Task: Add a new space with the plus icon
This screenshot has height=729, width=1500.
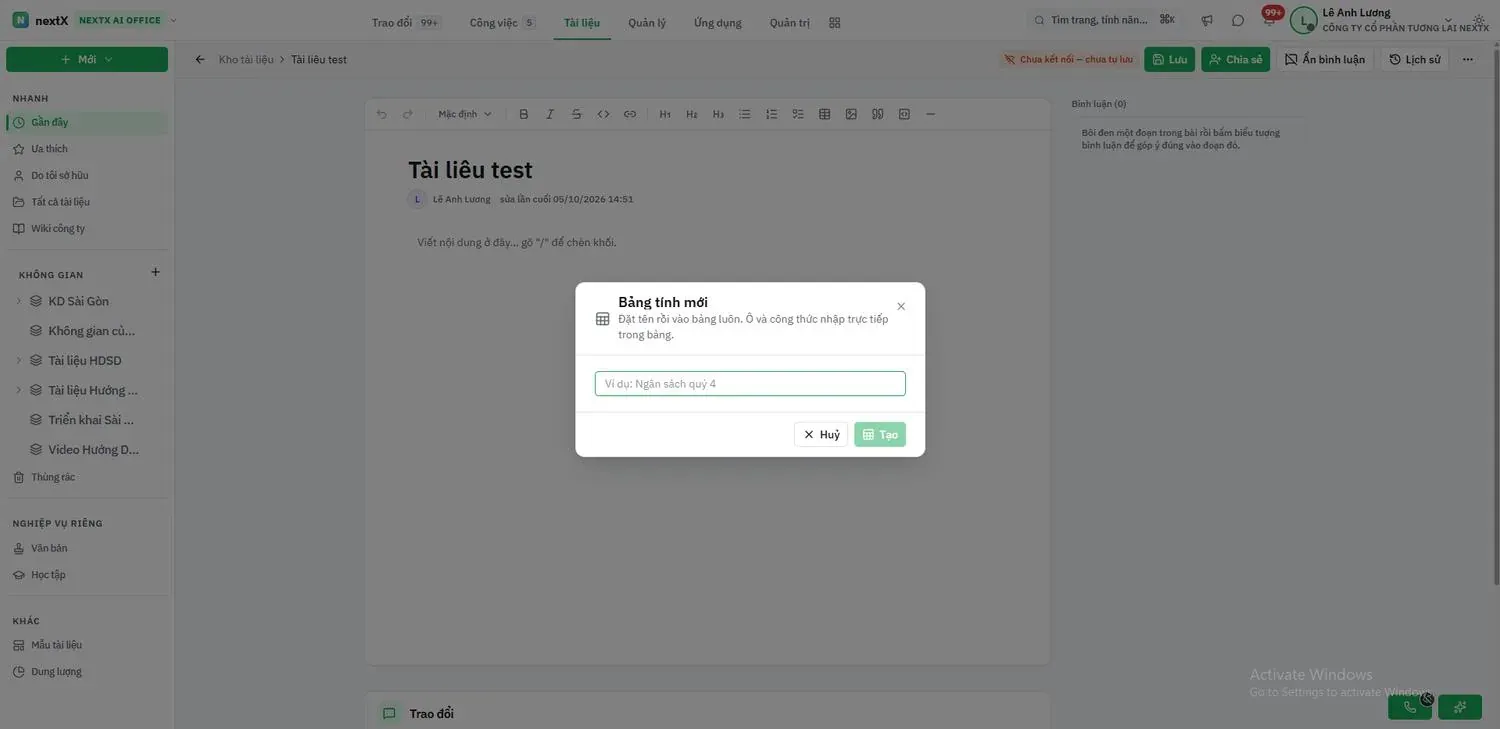Action: (x=155, y=272)
